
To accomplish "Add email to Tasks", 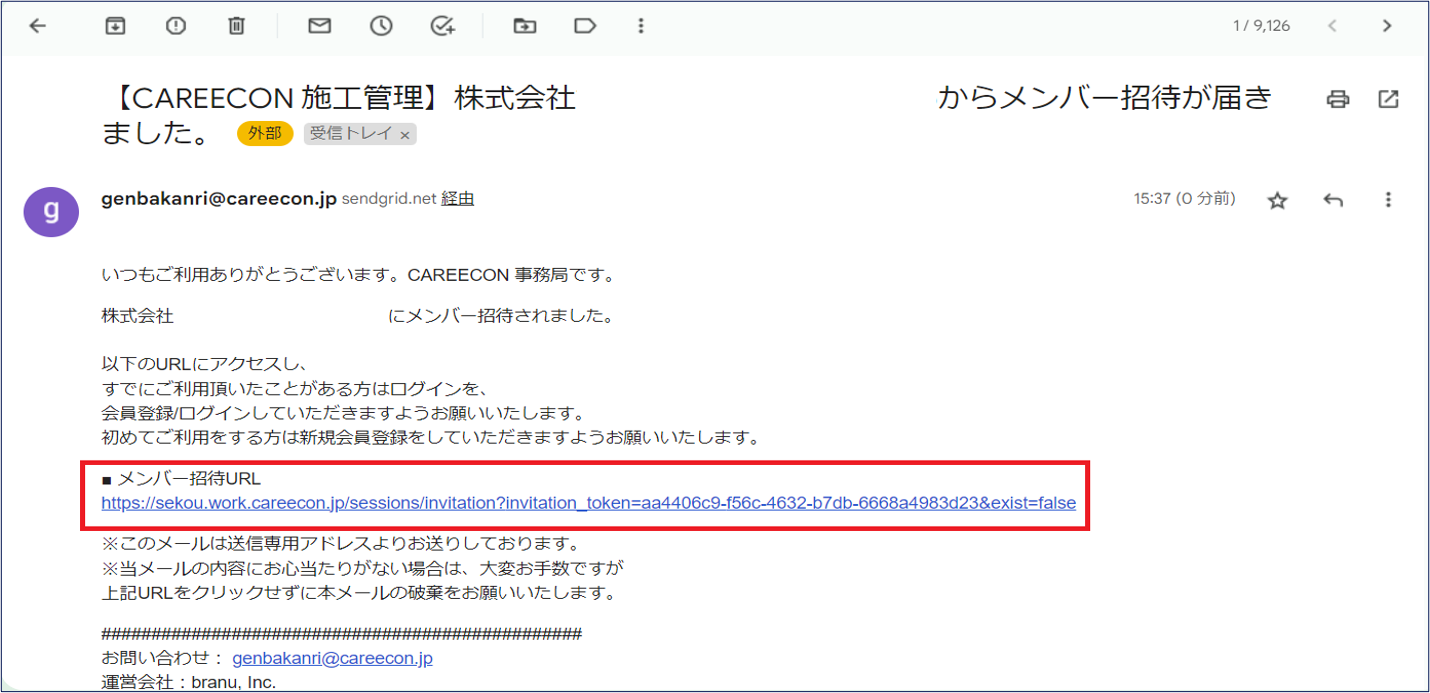I will click(x=443, y=26).
